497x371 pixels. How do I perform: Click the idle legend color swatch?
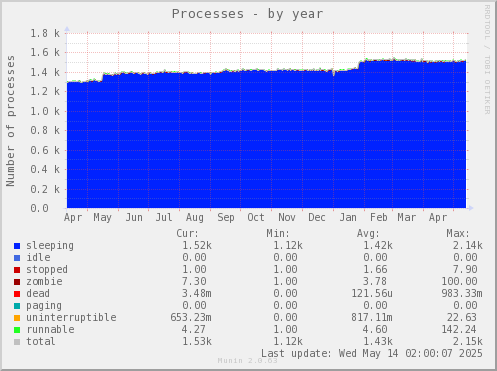click(17, 258)
